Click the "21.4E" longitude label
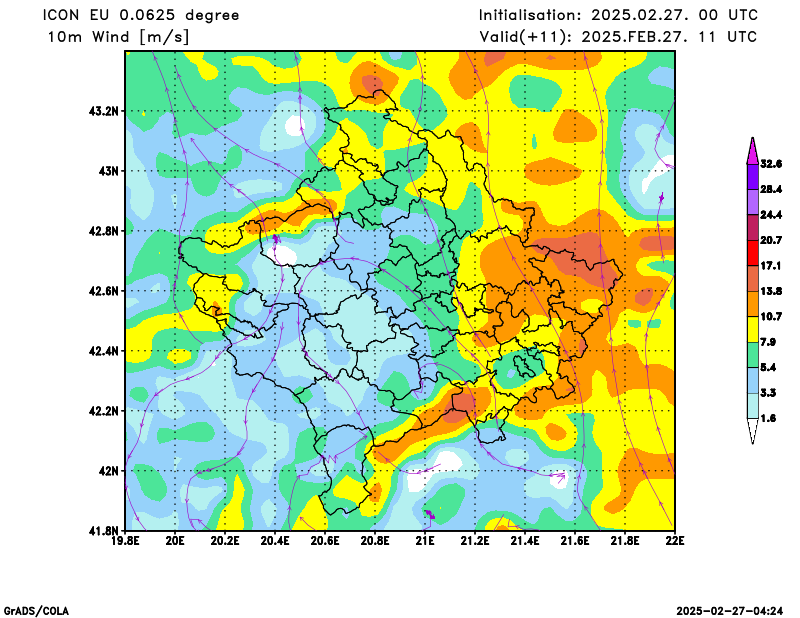 pyautogui.click(x=525, y=540)
